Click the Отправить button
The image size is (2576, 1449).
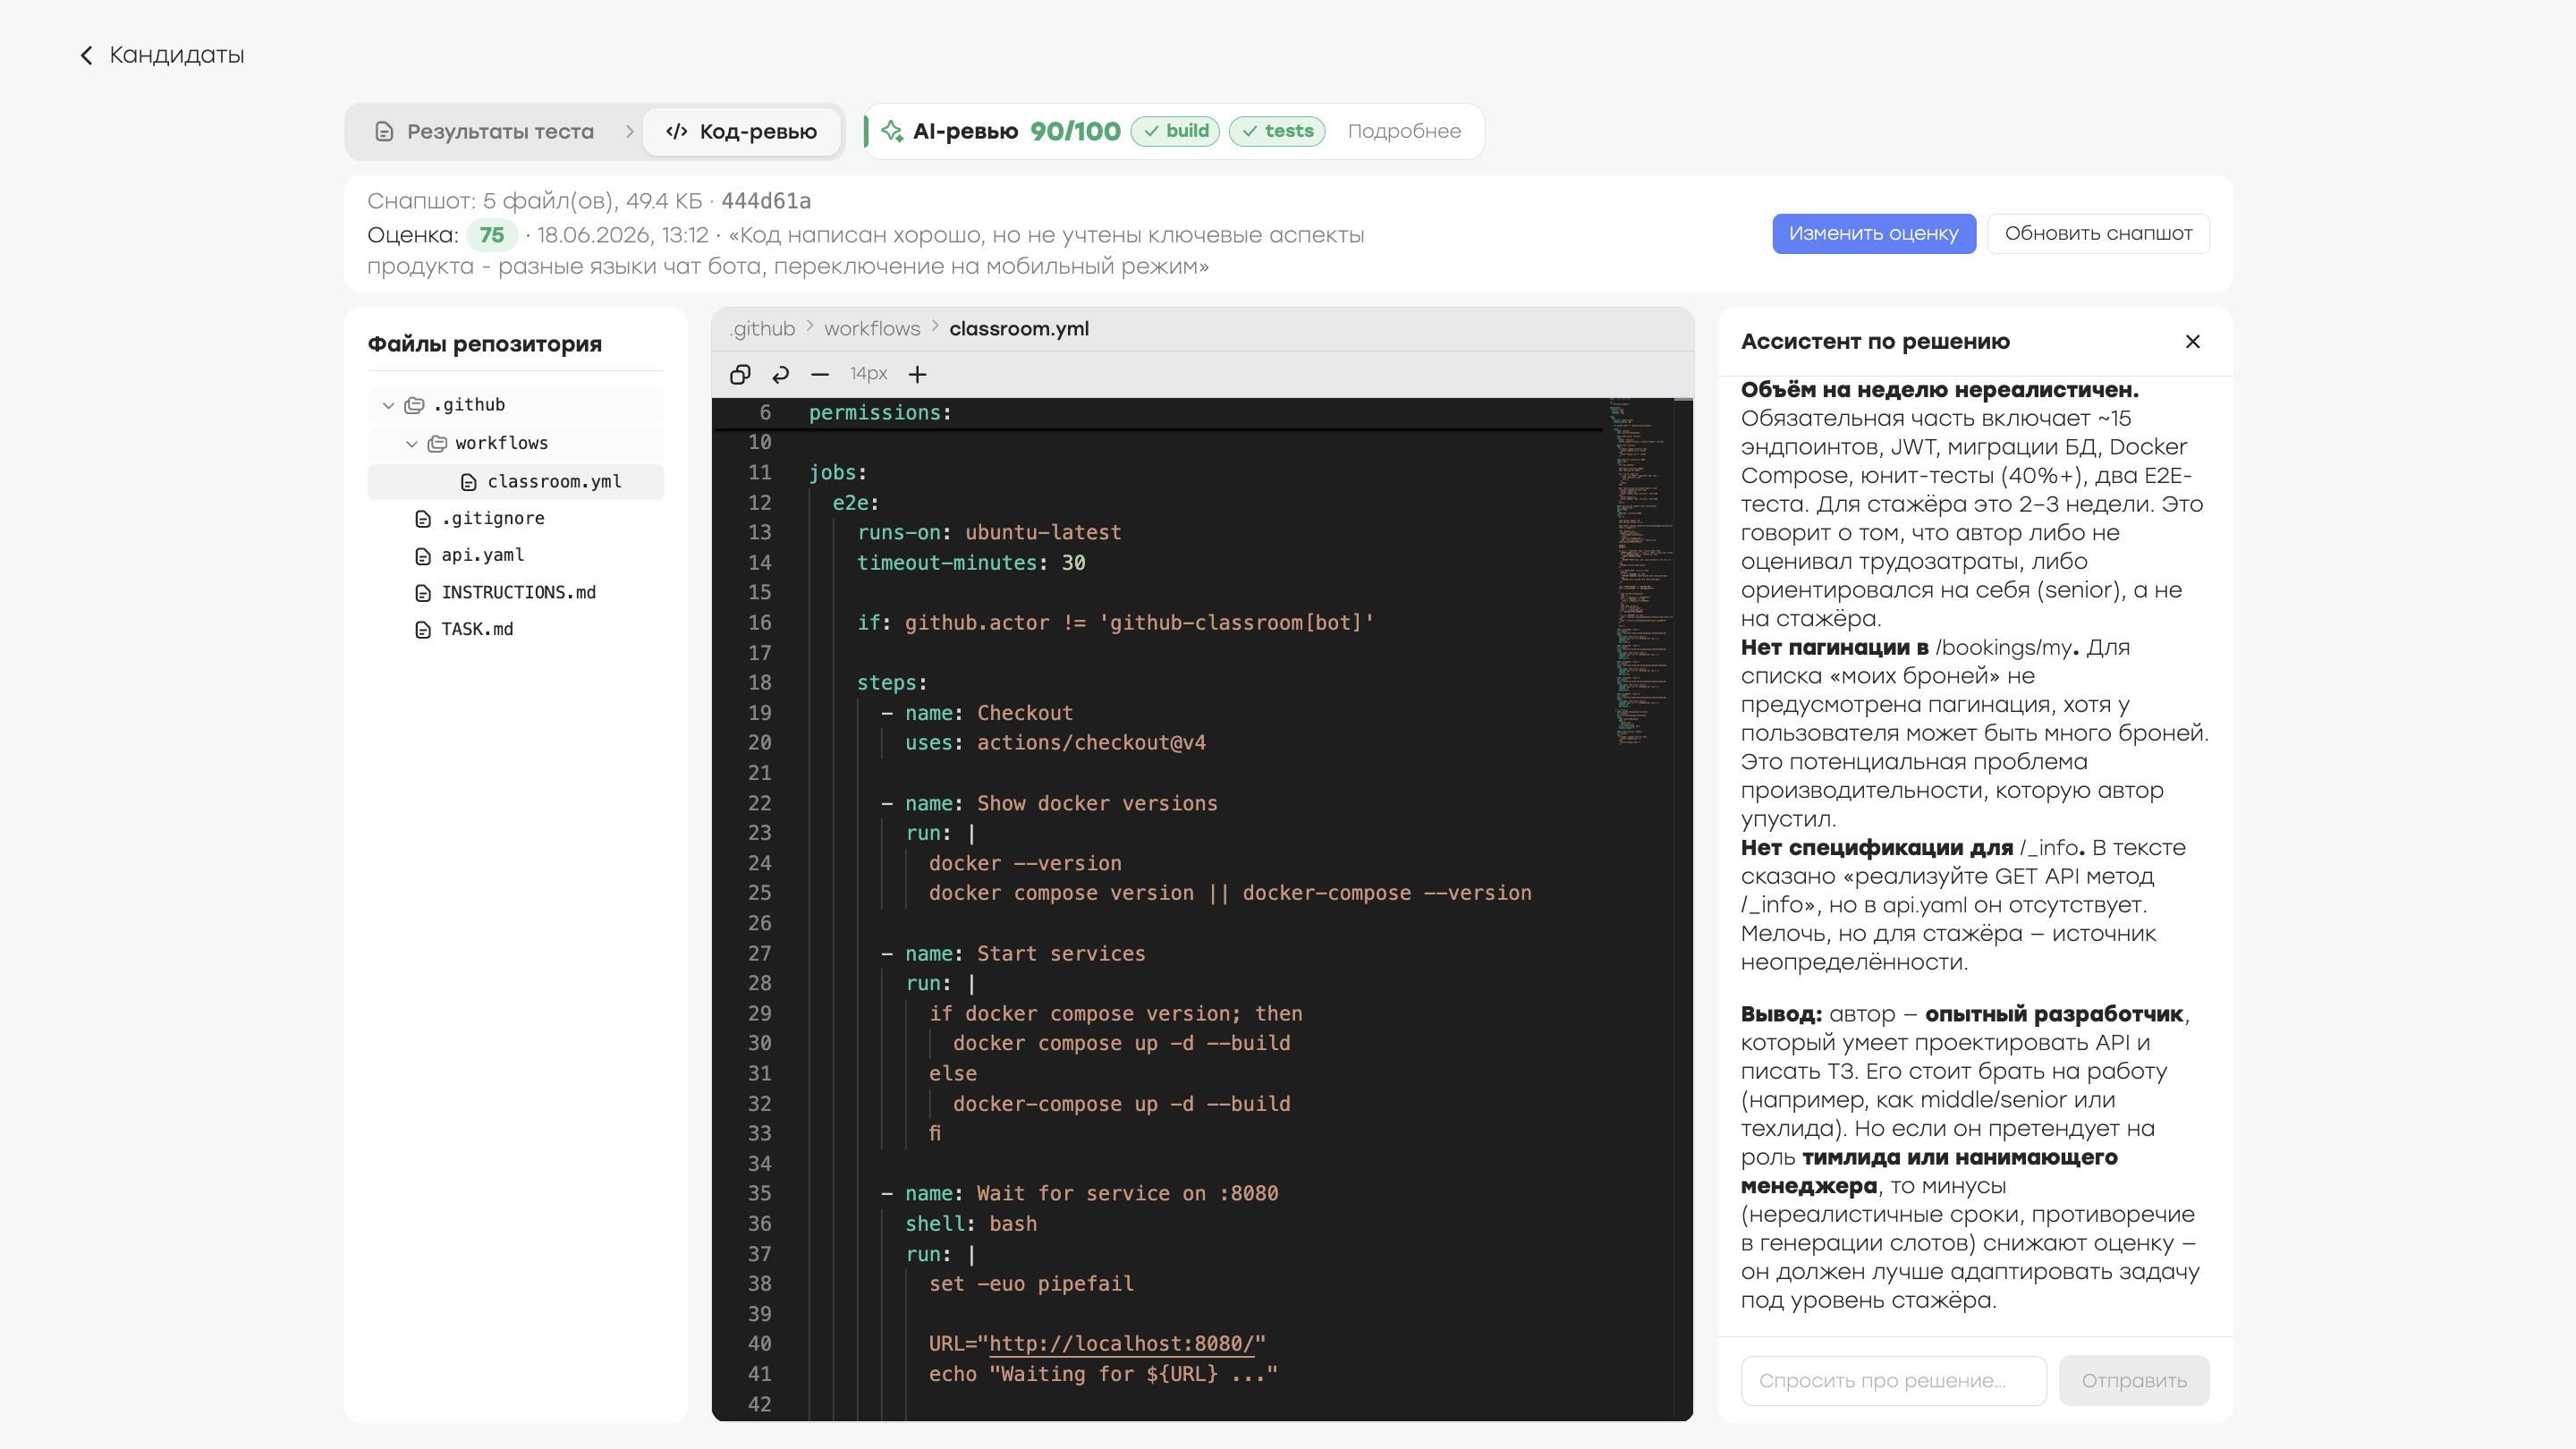[x=2134, y=1380]
